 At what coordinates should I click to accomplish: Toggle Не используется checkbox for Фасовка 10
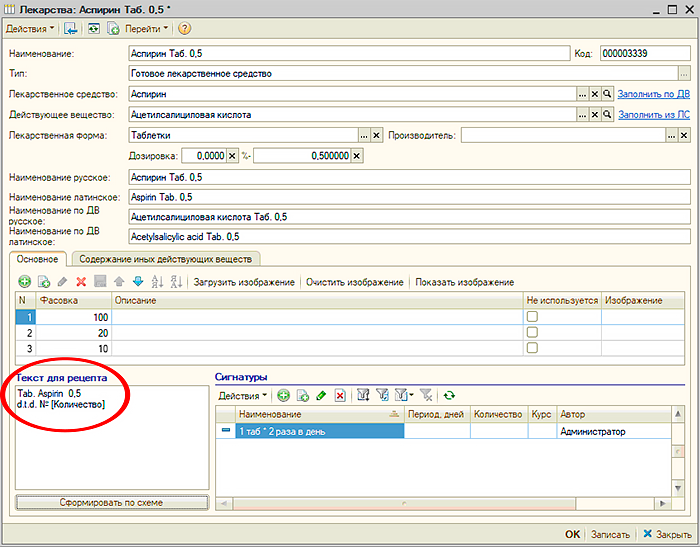click(x=532, y=348)
